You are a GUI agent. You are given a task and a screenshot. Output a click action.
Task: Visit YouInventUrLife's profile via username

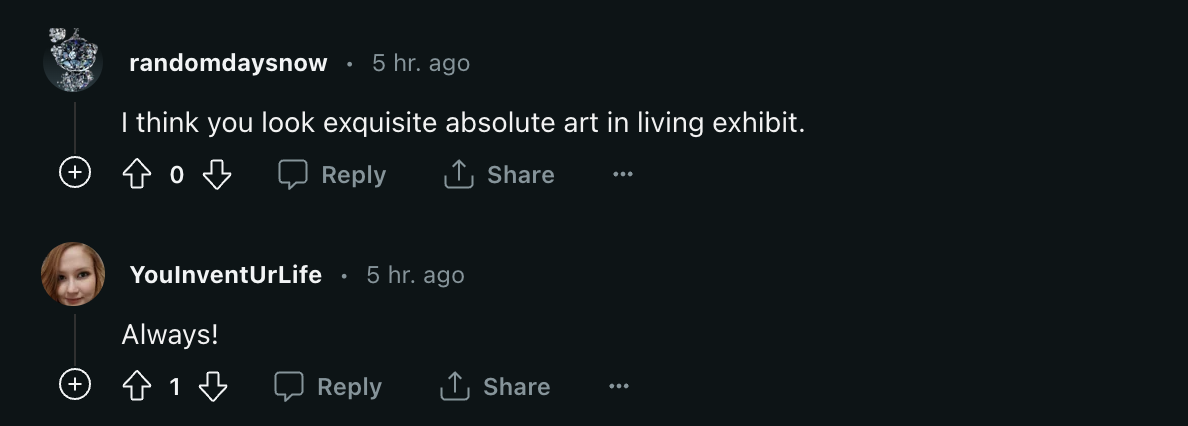coord(225,275)
